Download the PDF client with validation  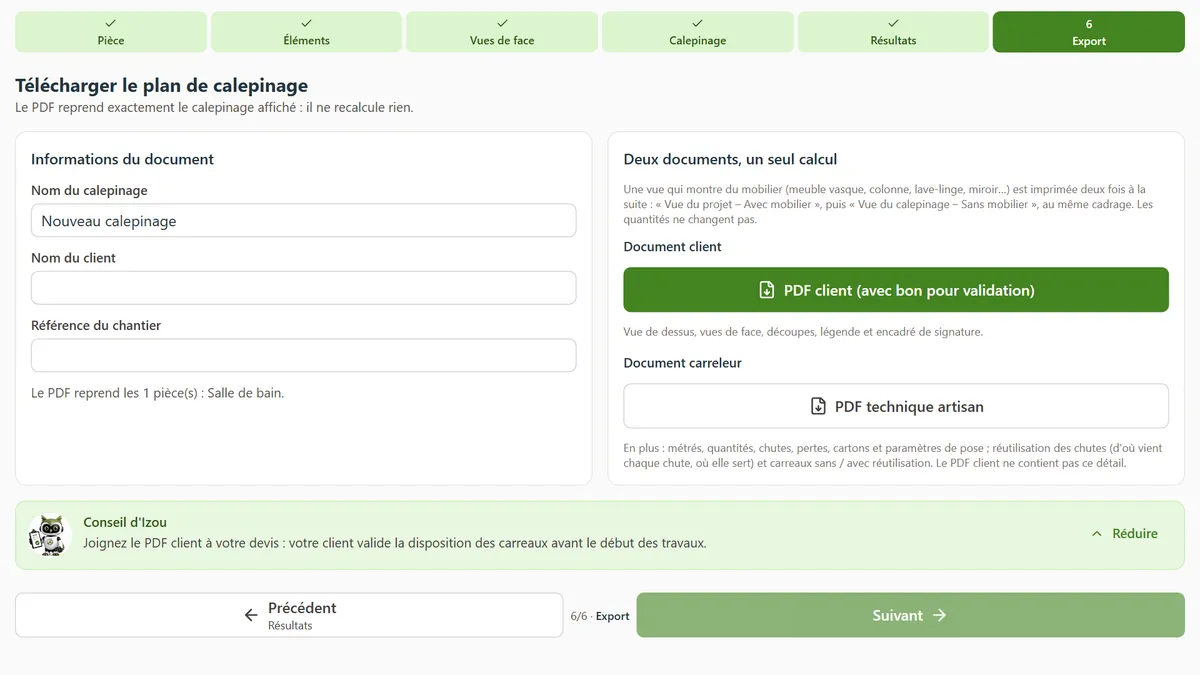[896, 290]
